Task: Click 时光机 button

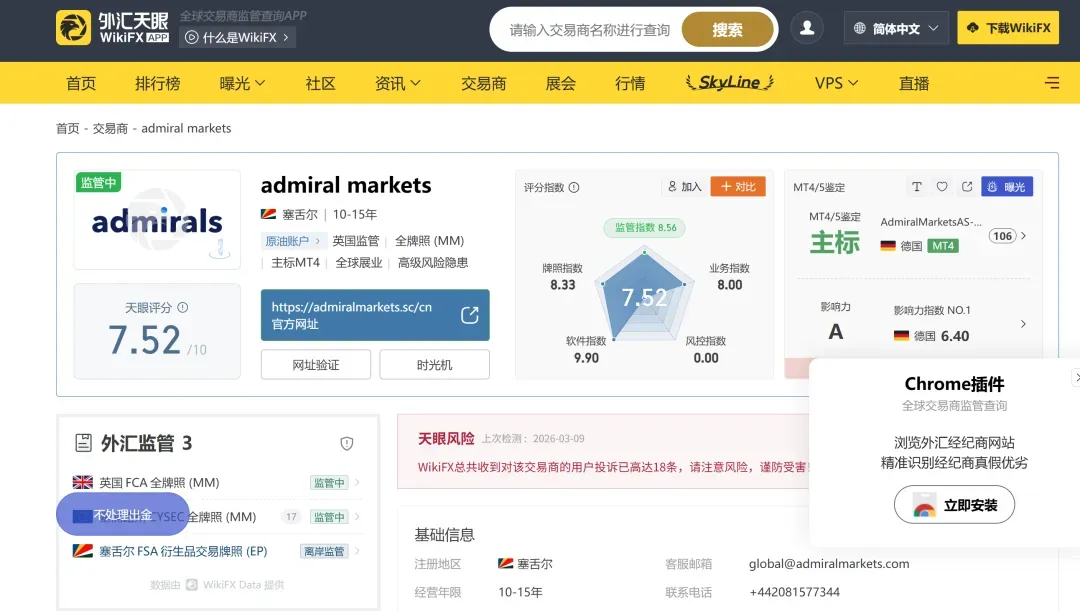Action: point(434,364)
